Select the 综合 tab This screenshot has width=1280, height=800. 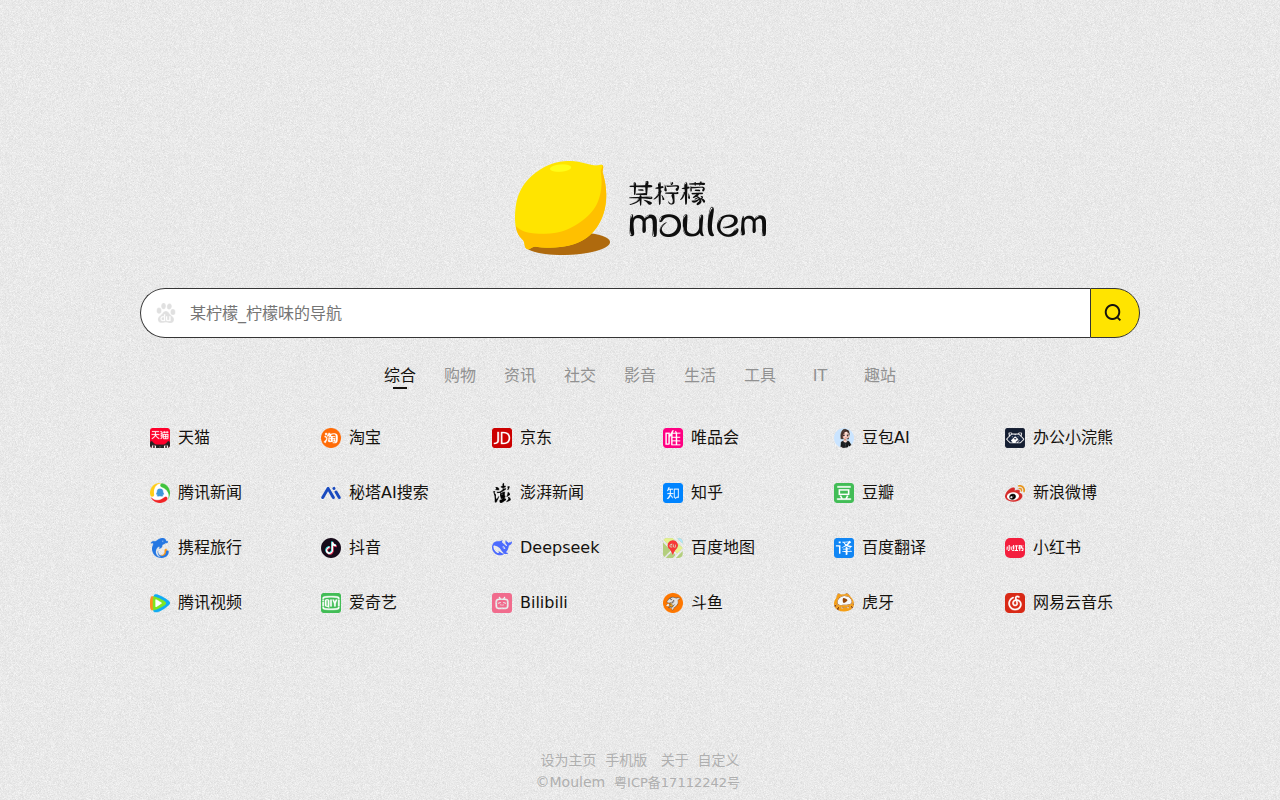click(400, 376)
